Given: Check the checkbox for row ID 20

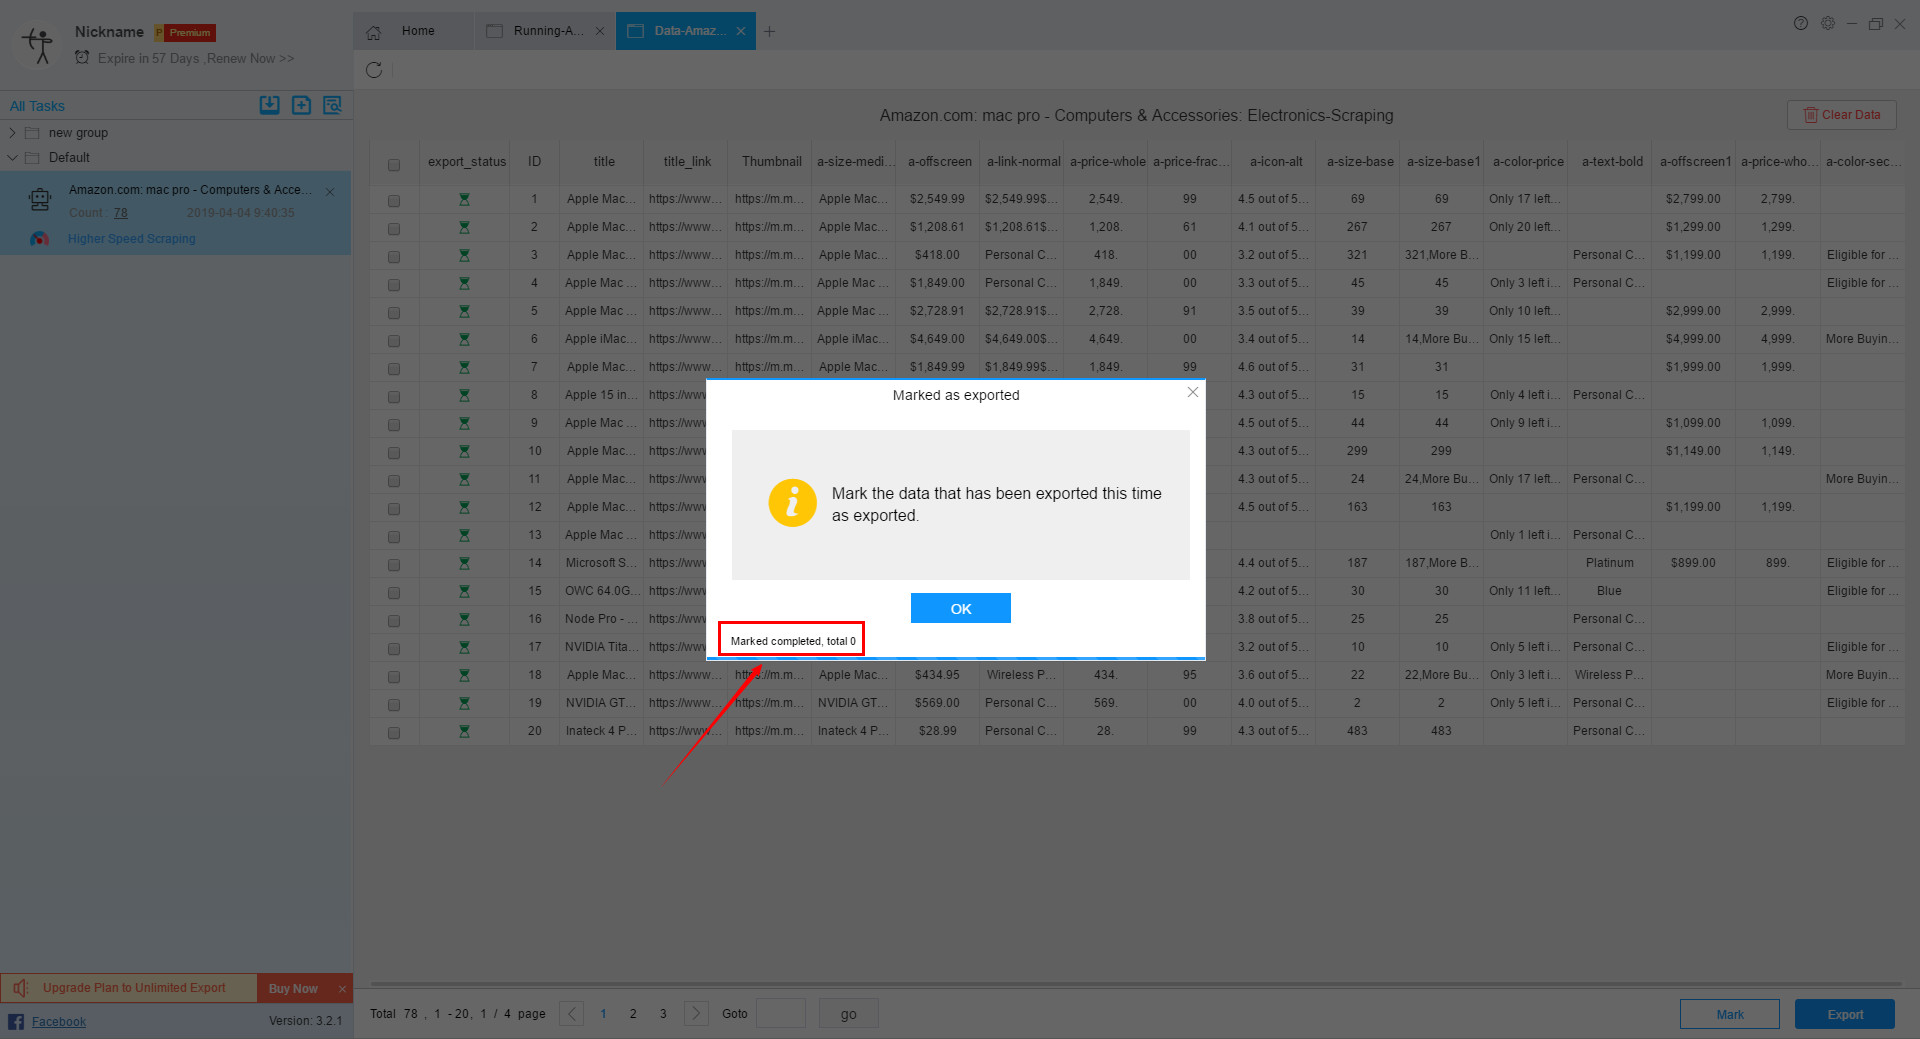Looking at the screenshot, I should pyautogui.click(x=394, y=732).
